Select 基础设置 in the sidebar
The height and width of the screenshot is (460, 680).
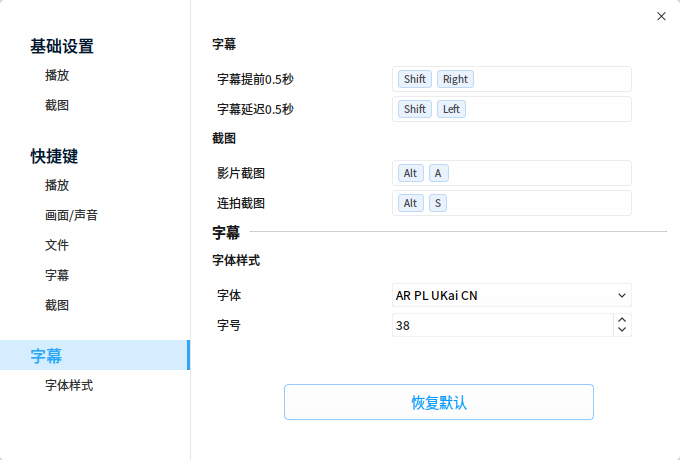(62, 46)
